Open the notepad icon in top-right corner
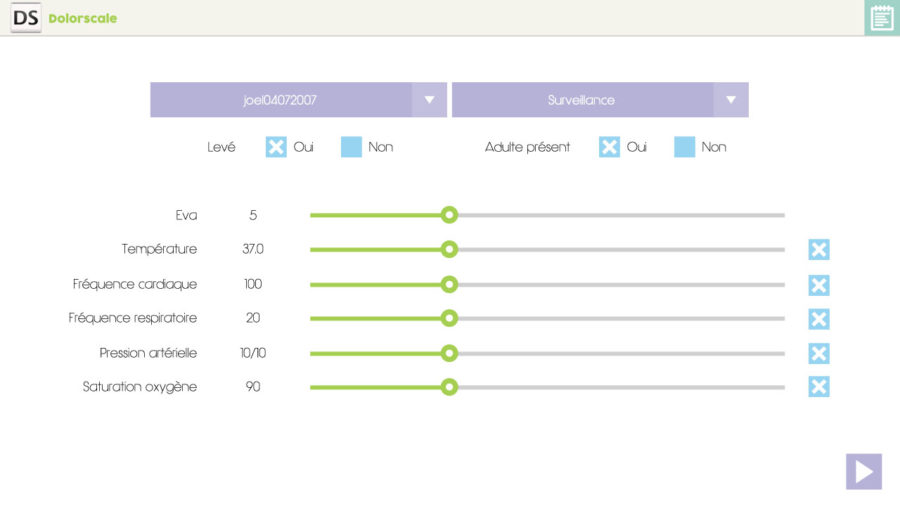 [x=881, y=18]
